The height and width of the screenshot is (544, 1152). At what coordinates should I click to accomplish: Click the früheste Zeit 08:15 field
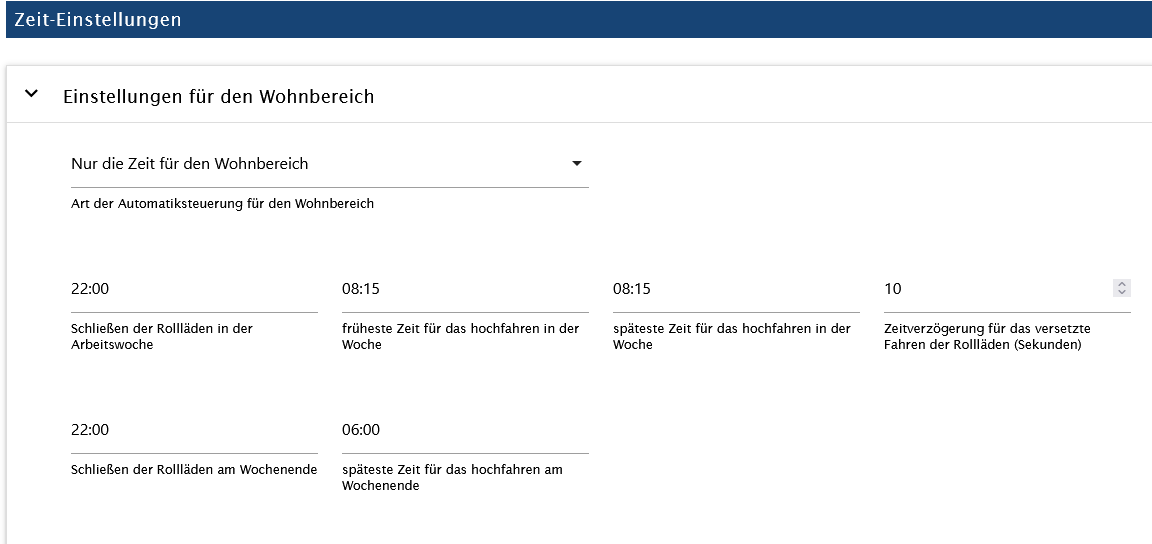[465, 289]
